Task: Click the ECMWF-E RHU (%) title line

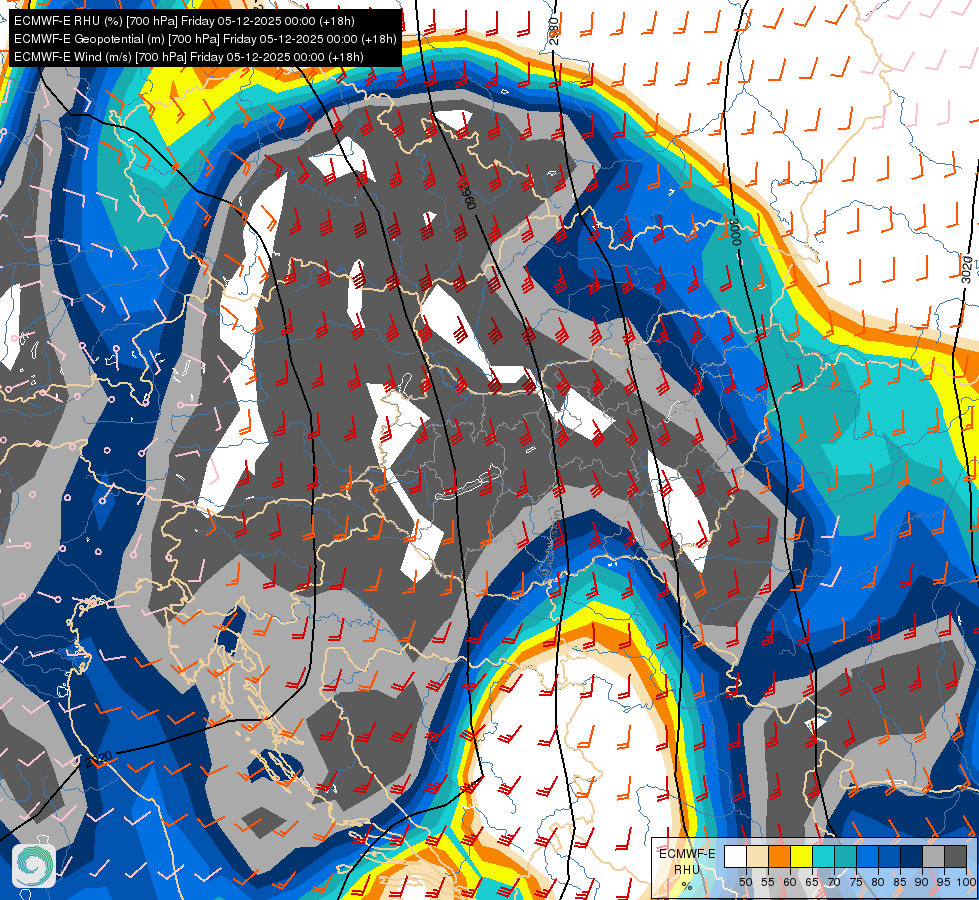Action: tap(184, 21)
